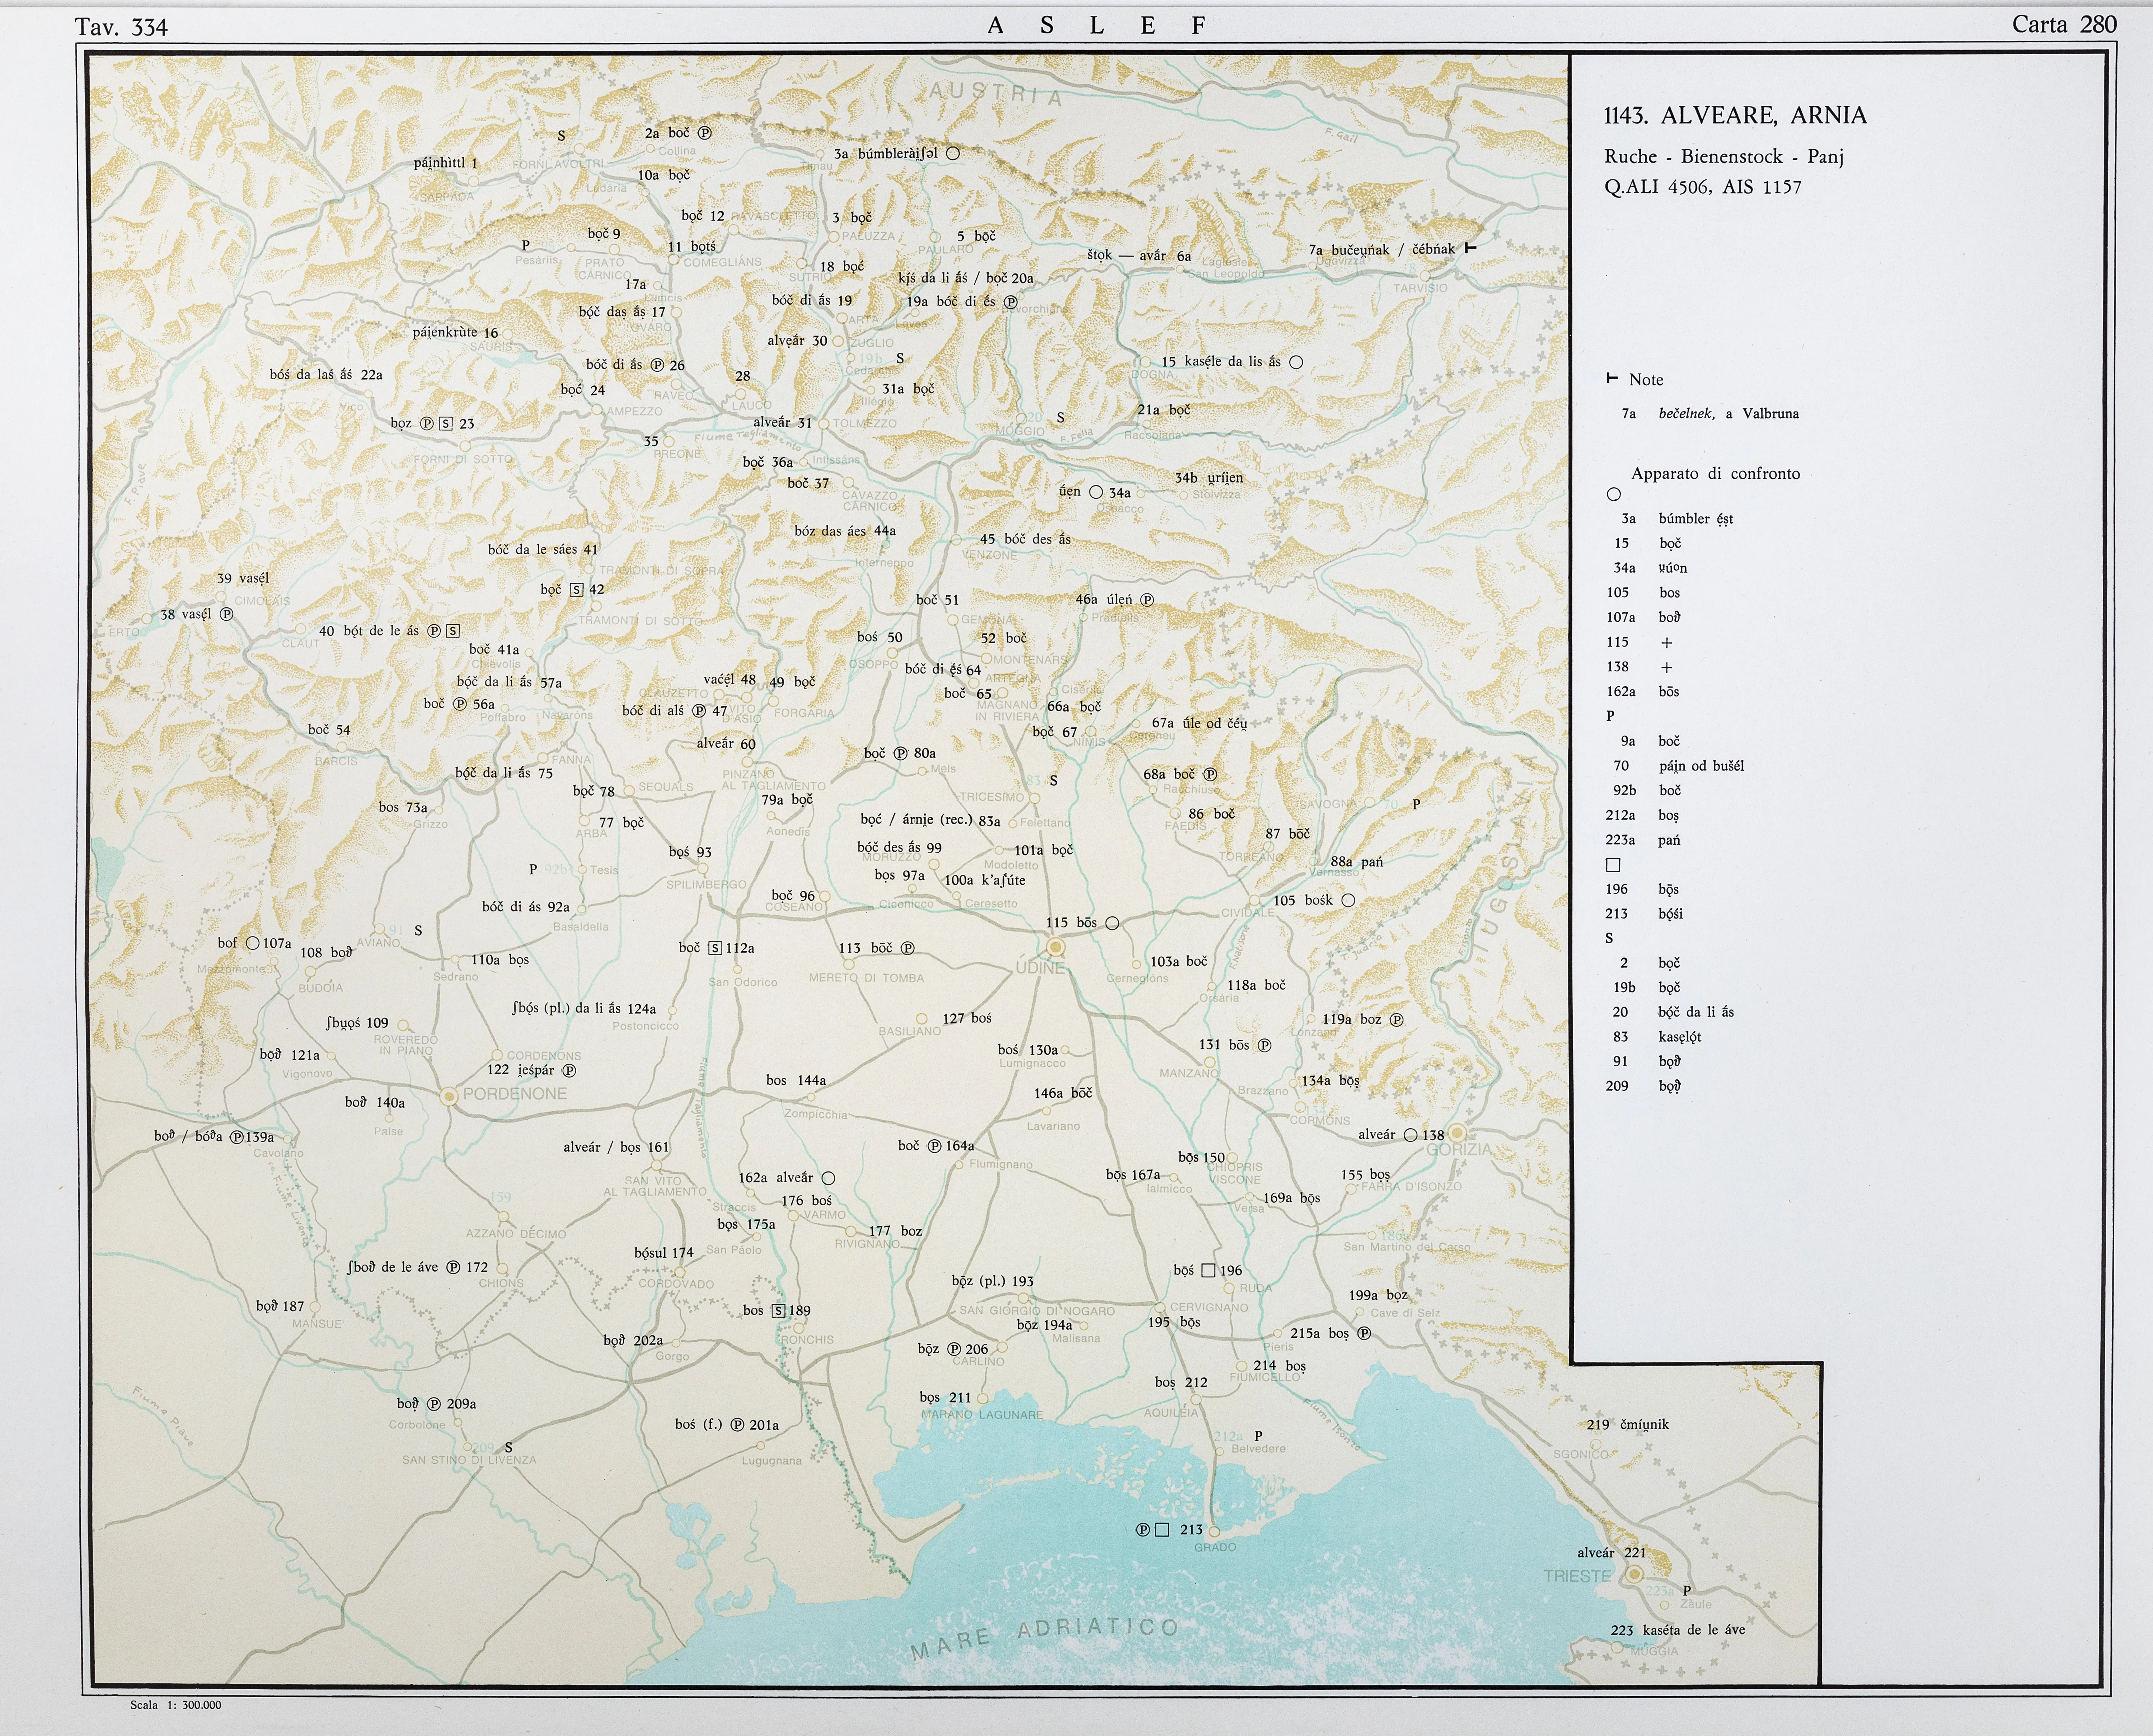
Task: Click the Tav. 334 header text
Action: point(121,27)
